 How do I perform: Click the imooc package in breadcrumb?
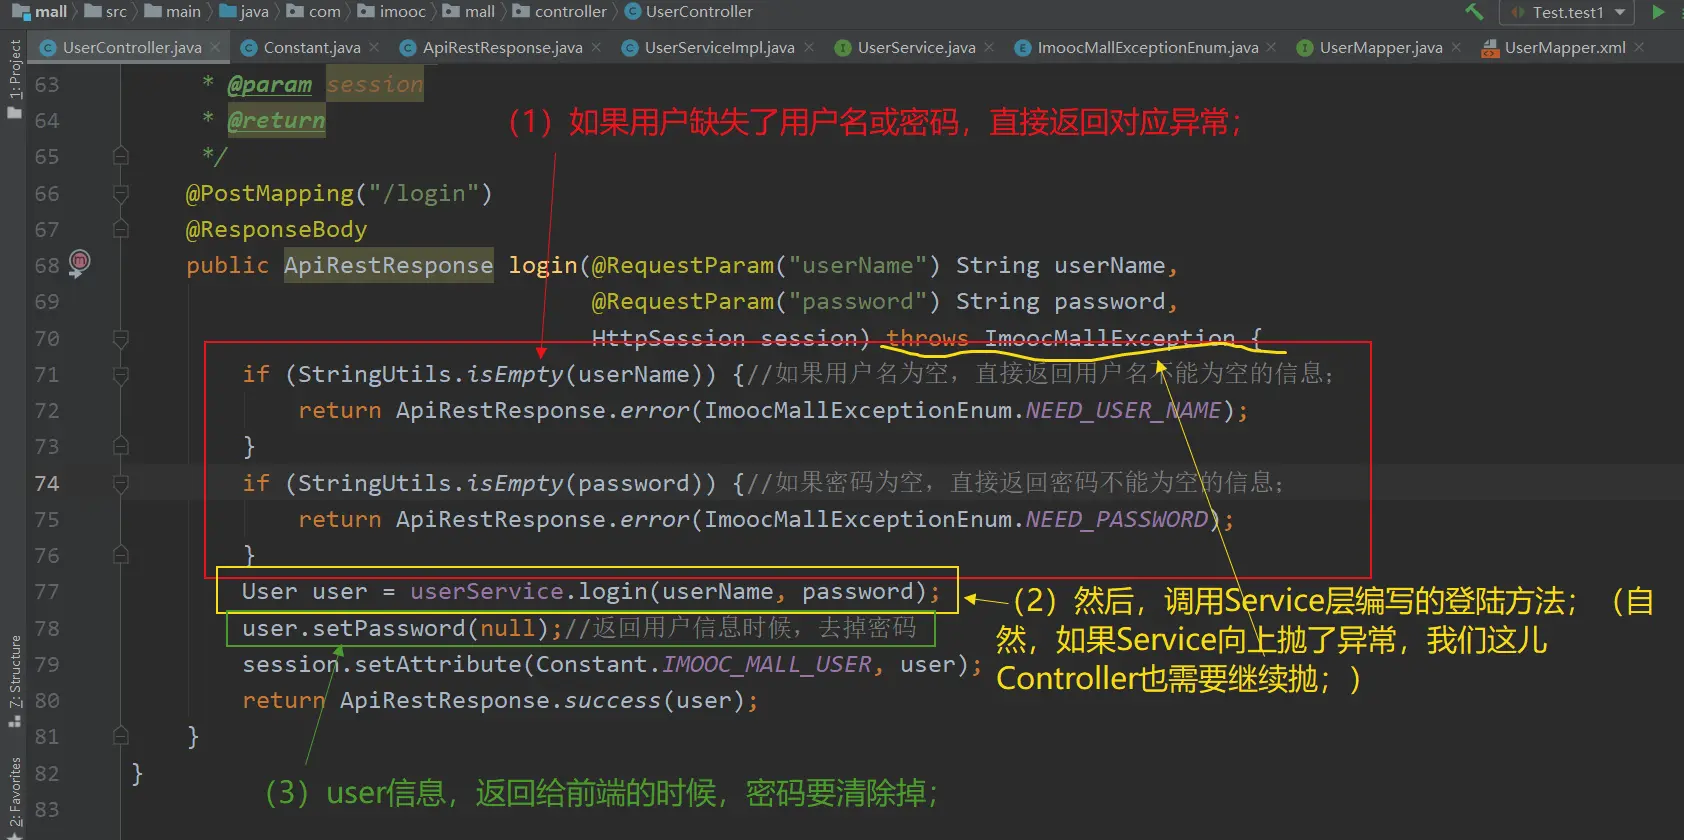pyautogui.click(x=402, y=12)
